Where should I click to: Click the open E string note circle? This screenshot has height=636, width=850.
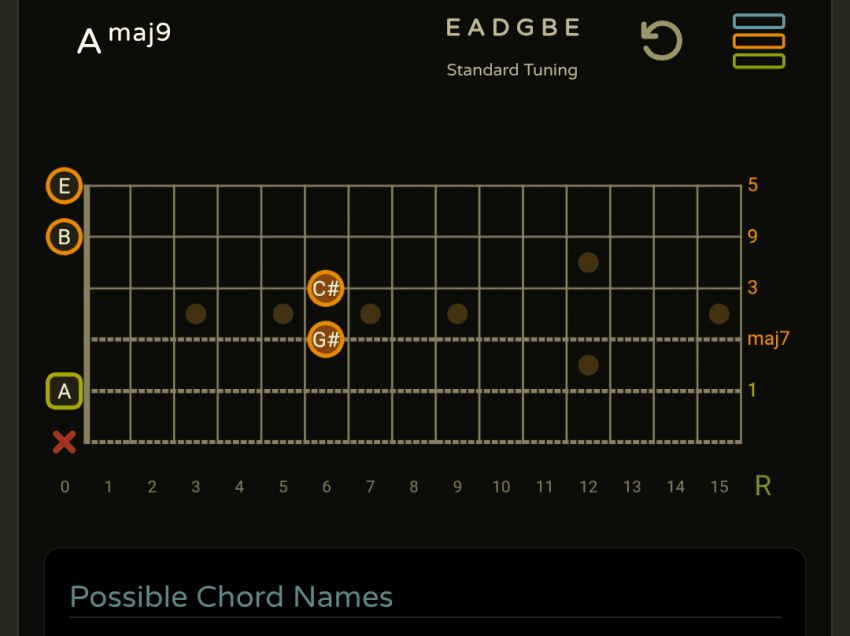(x=64, y=186)
